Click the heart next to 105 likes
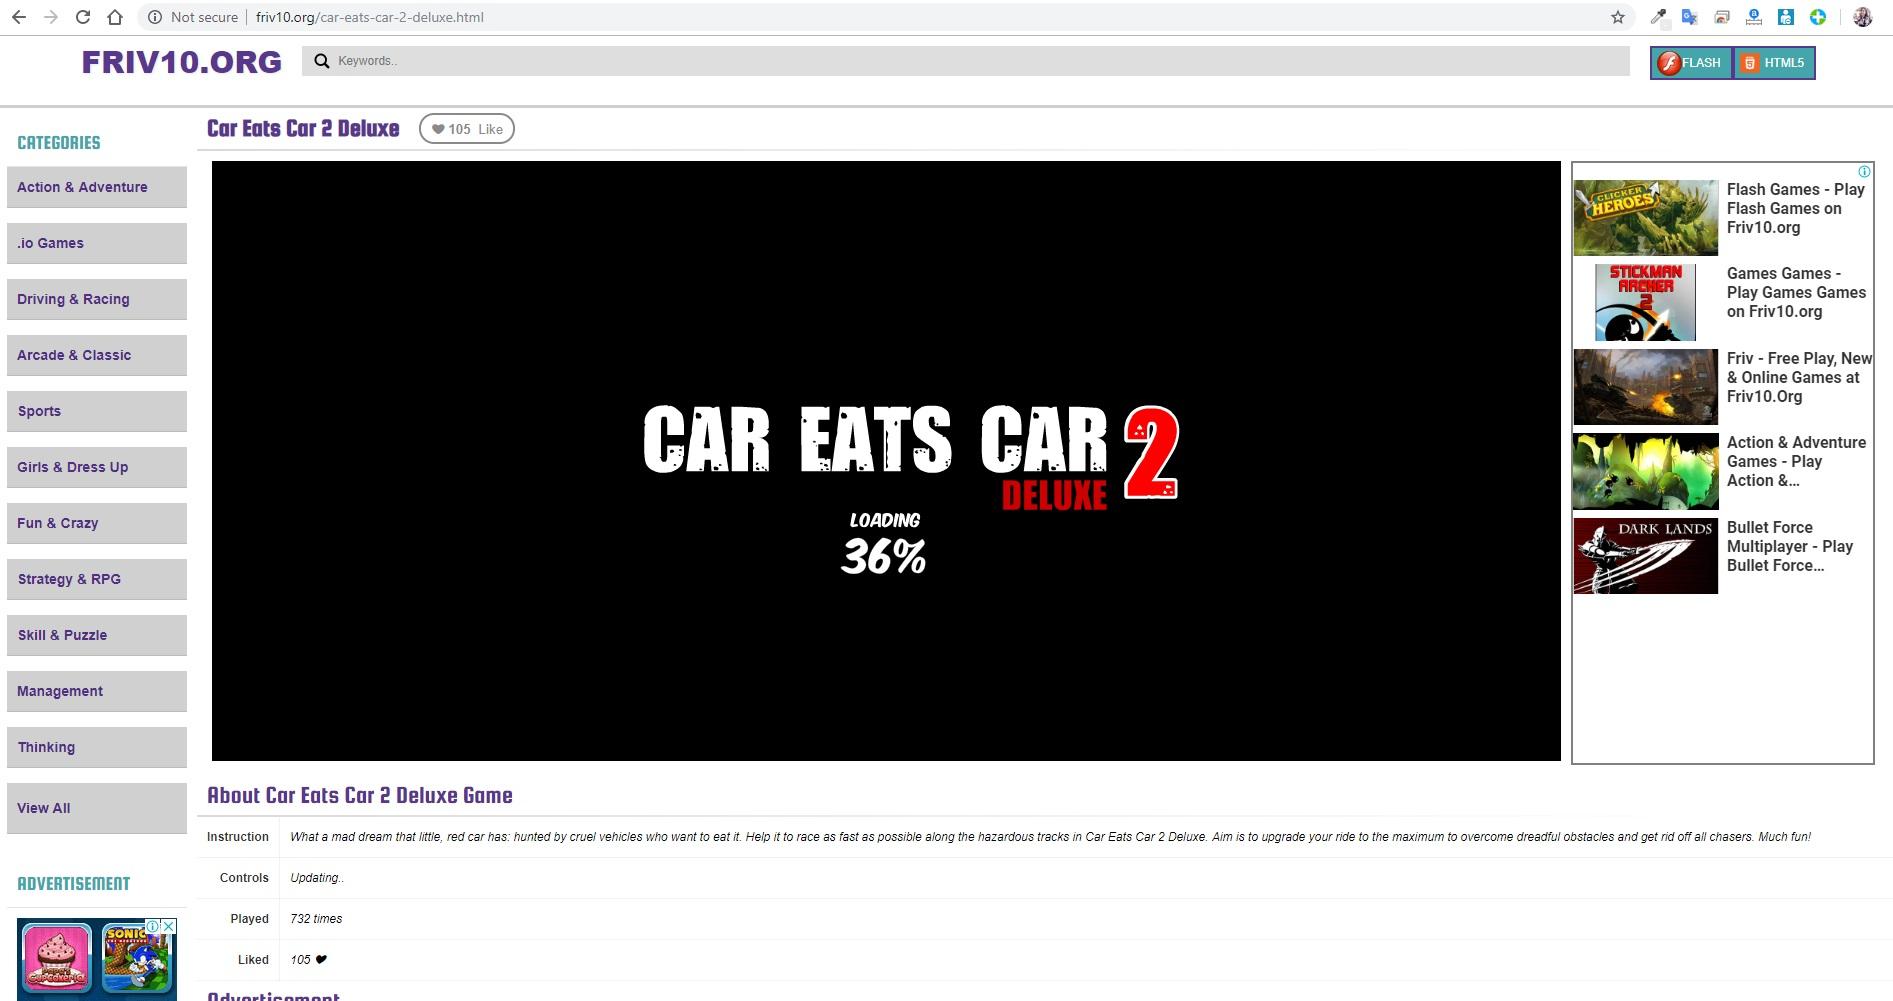 tap(438, 129)
